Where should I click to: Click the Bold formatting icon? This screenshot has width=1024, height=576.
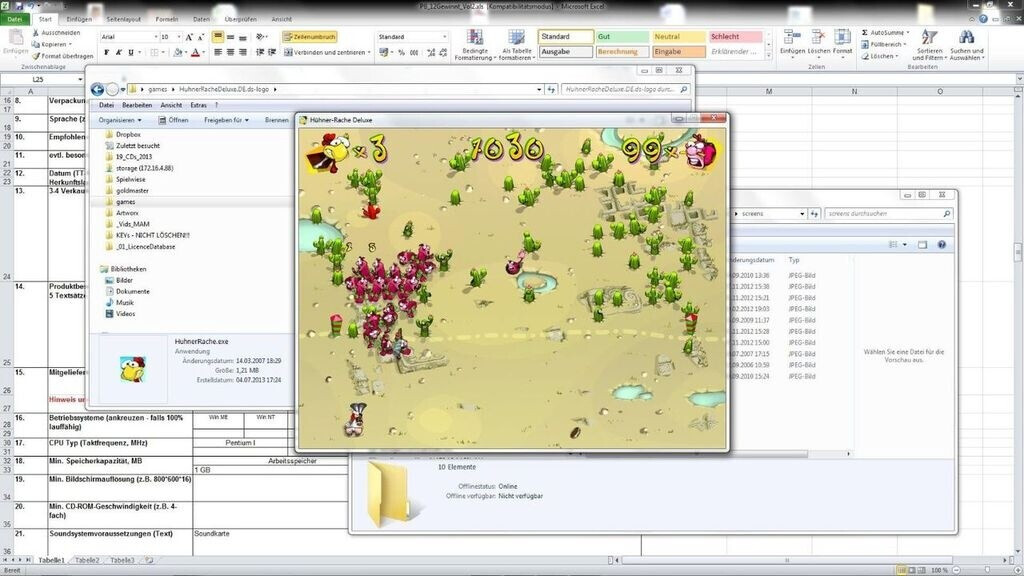(105, 52)
